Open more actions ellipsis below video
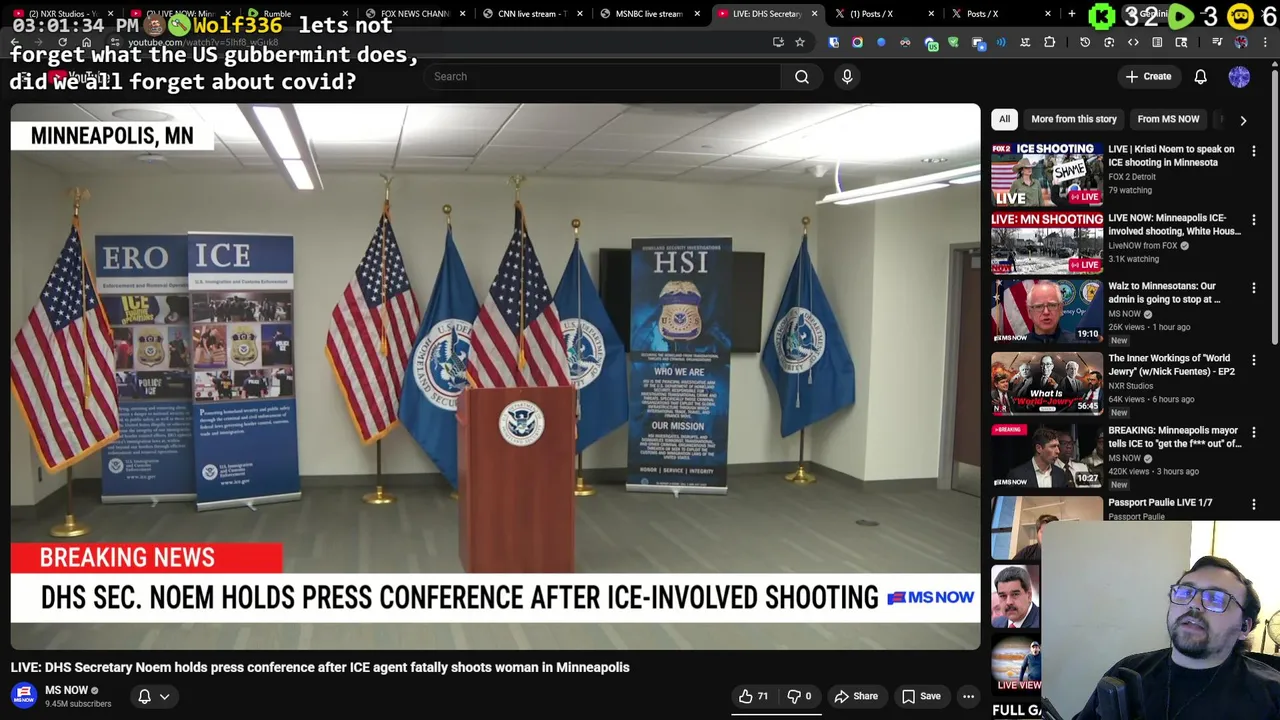Image resolution: width=1280 pixels, height=720 pixels. pyautogui.click(x=968, y=696)
